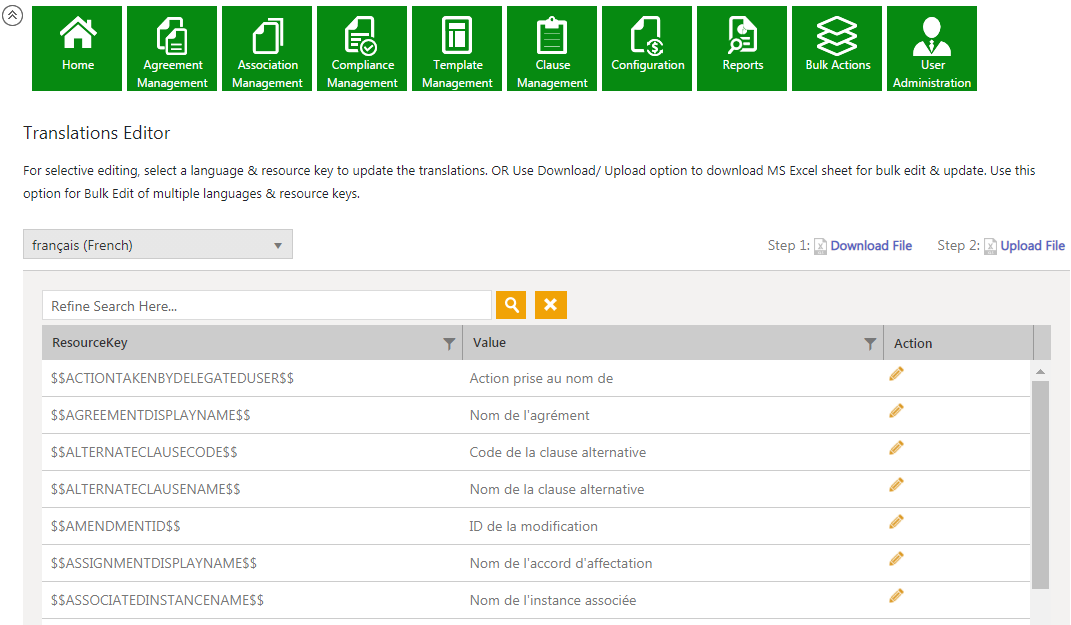
Task: Open filter for the Value column
Action: tap(870, 344)
